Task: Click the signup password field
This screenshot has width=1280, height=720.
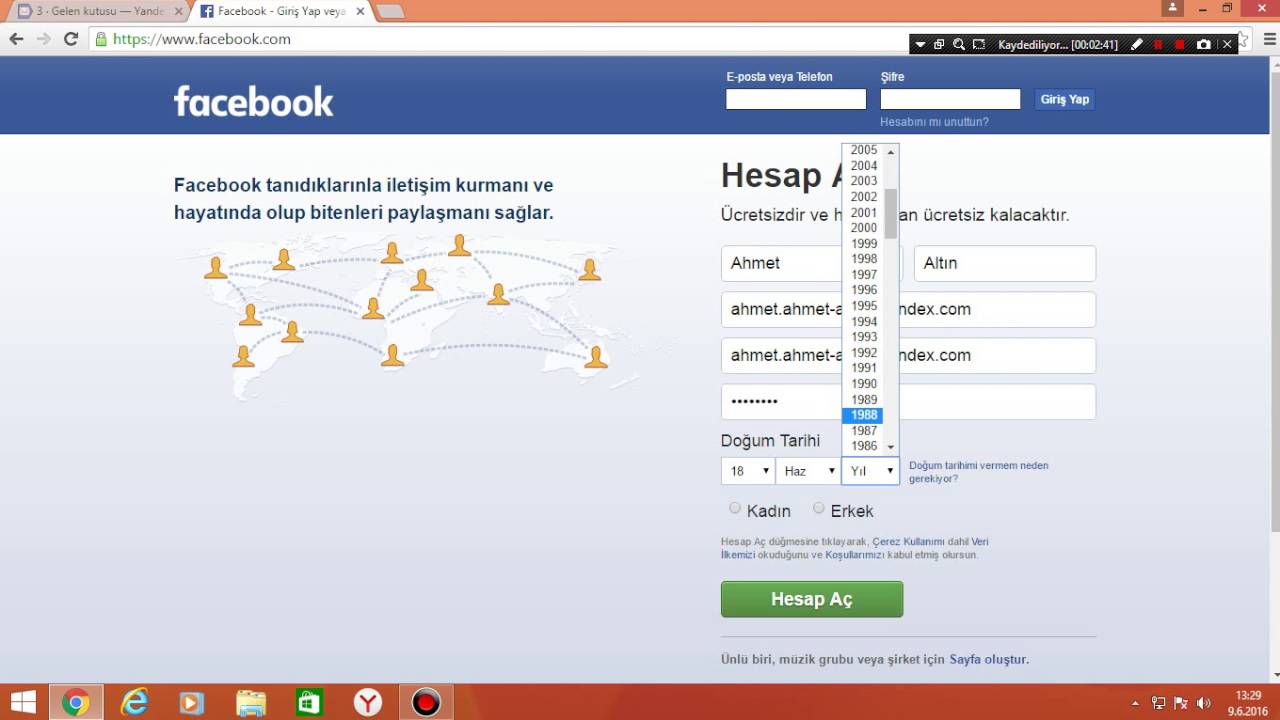Action: (x=908, y=401)
